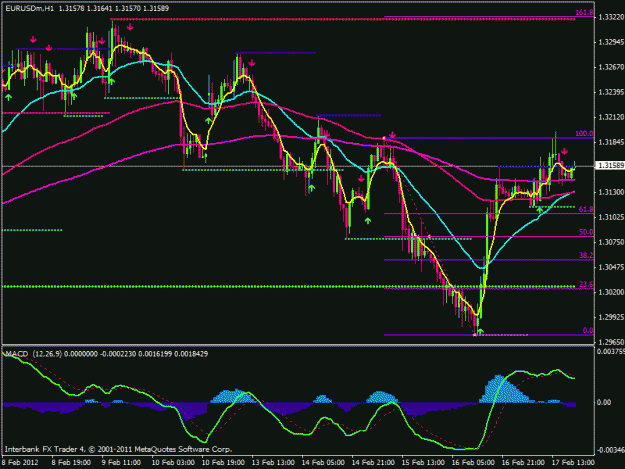Image resolution: width=625 pixels, height=469 pixels.
Task: Click price axis value 1.30200
Action: [x=611, y=292]
